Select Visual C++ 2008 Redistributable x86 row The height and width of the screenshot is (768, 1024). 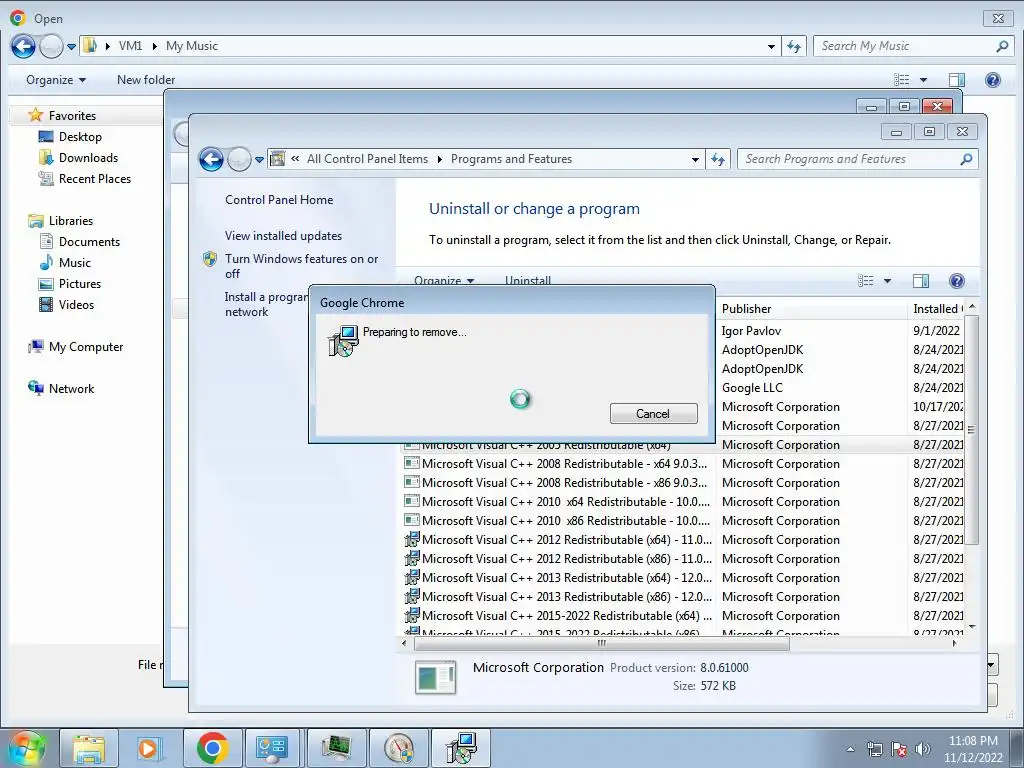(682, 483)
